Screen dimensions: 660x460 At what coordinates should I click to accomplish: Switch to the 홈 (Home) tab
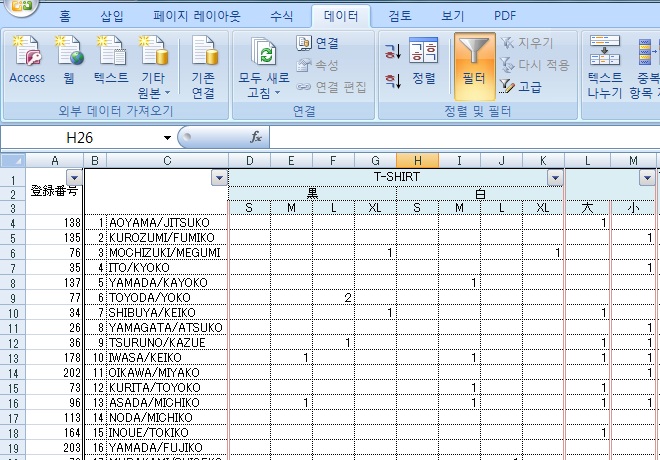click(65, 16)
